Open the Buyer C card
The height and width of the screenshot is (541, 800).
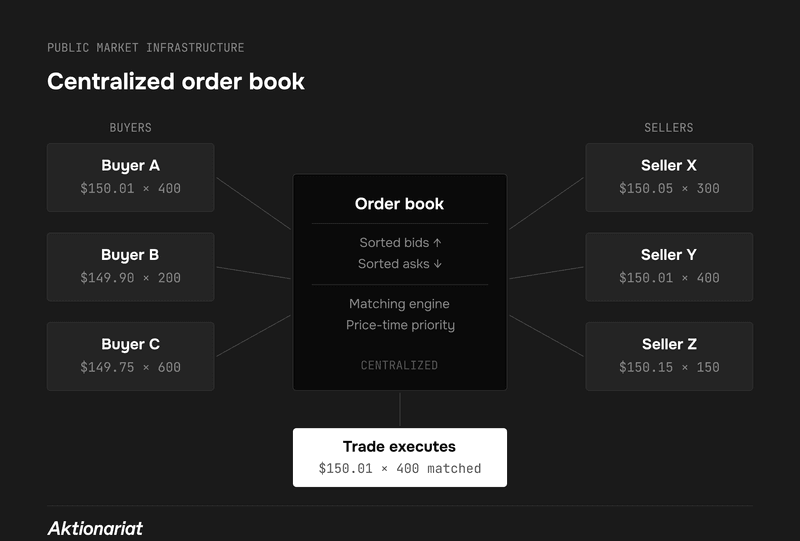[x=130, y=355]
